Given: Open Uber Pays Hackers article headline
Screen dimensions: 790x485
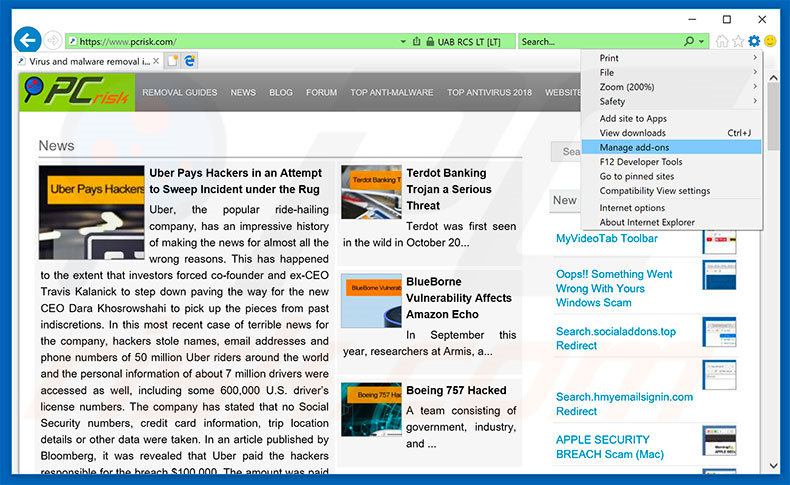Looking at the screenshot, I should click(x=235, y=181).
